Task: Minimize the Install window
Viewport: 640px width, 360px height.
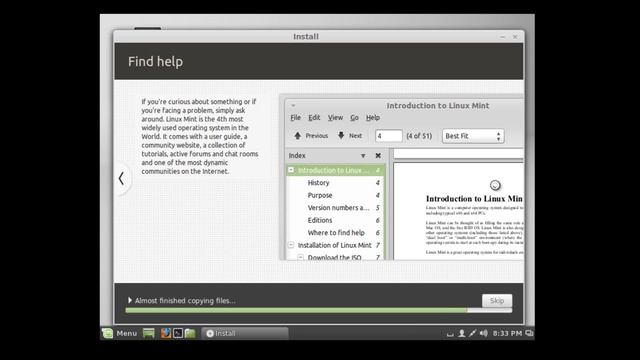Action: pyautogui.click(x=502, y=37)
